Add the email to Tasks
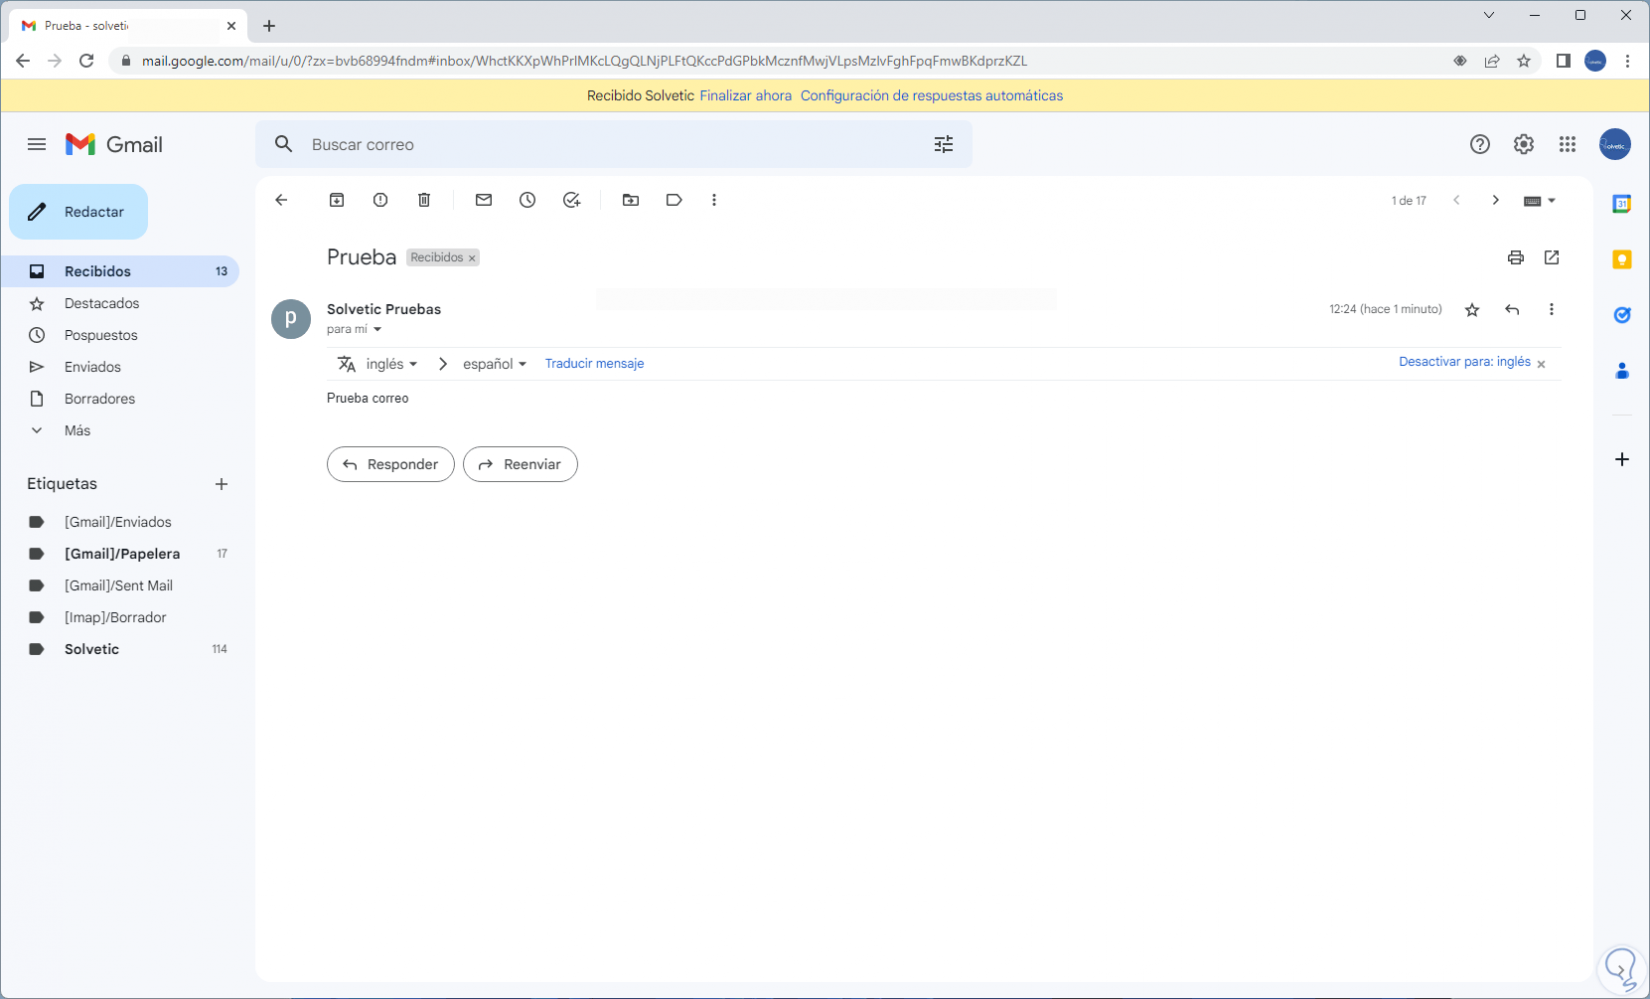 click(571, 200)
